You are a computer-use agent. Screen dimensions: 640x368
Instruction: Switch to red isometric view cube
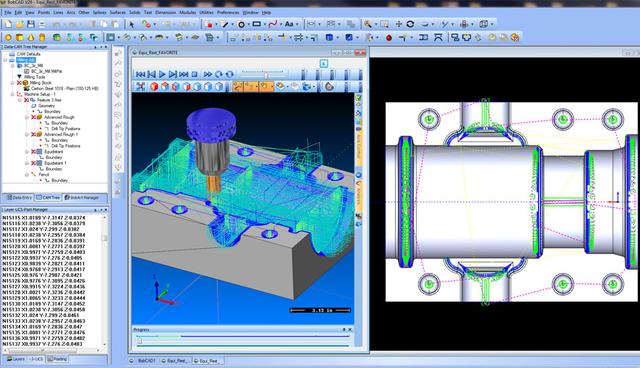154,86
